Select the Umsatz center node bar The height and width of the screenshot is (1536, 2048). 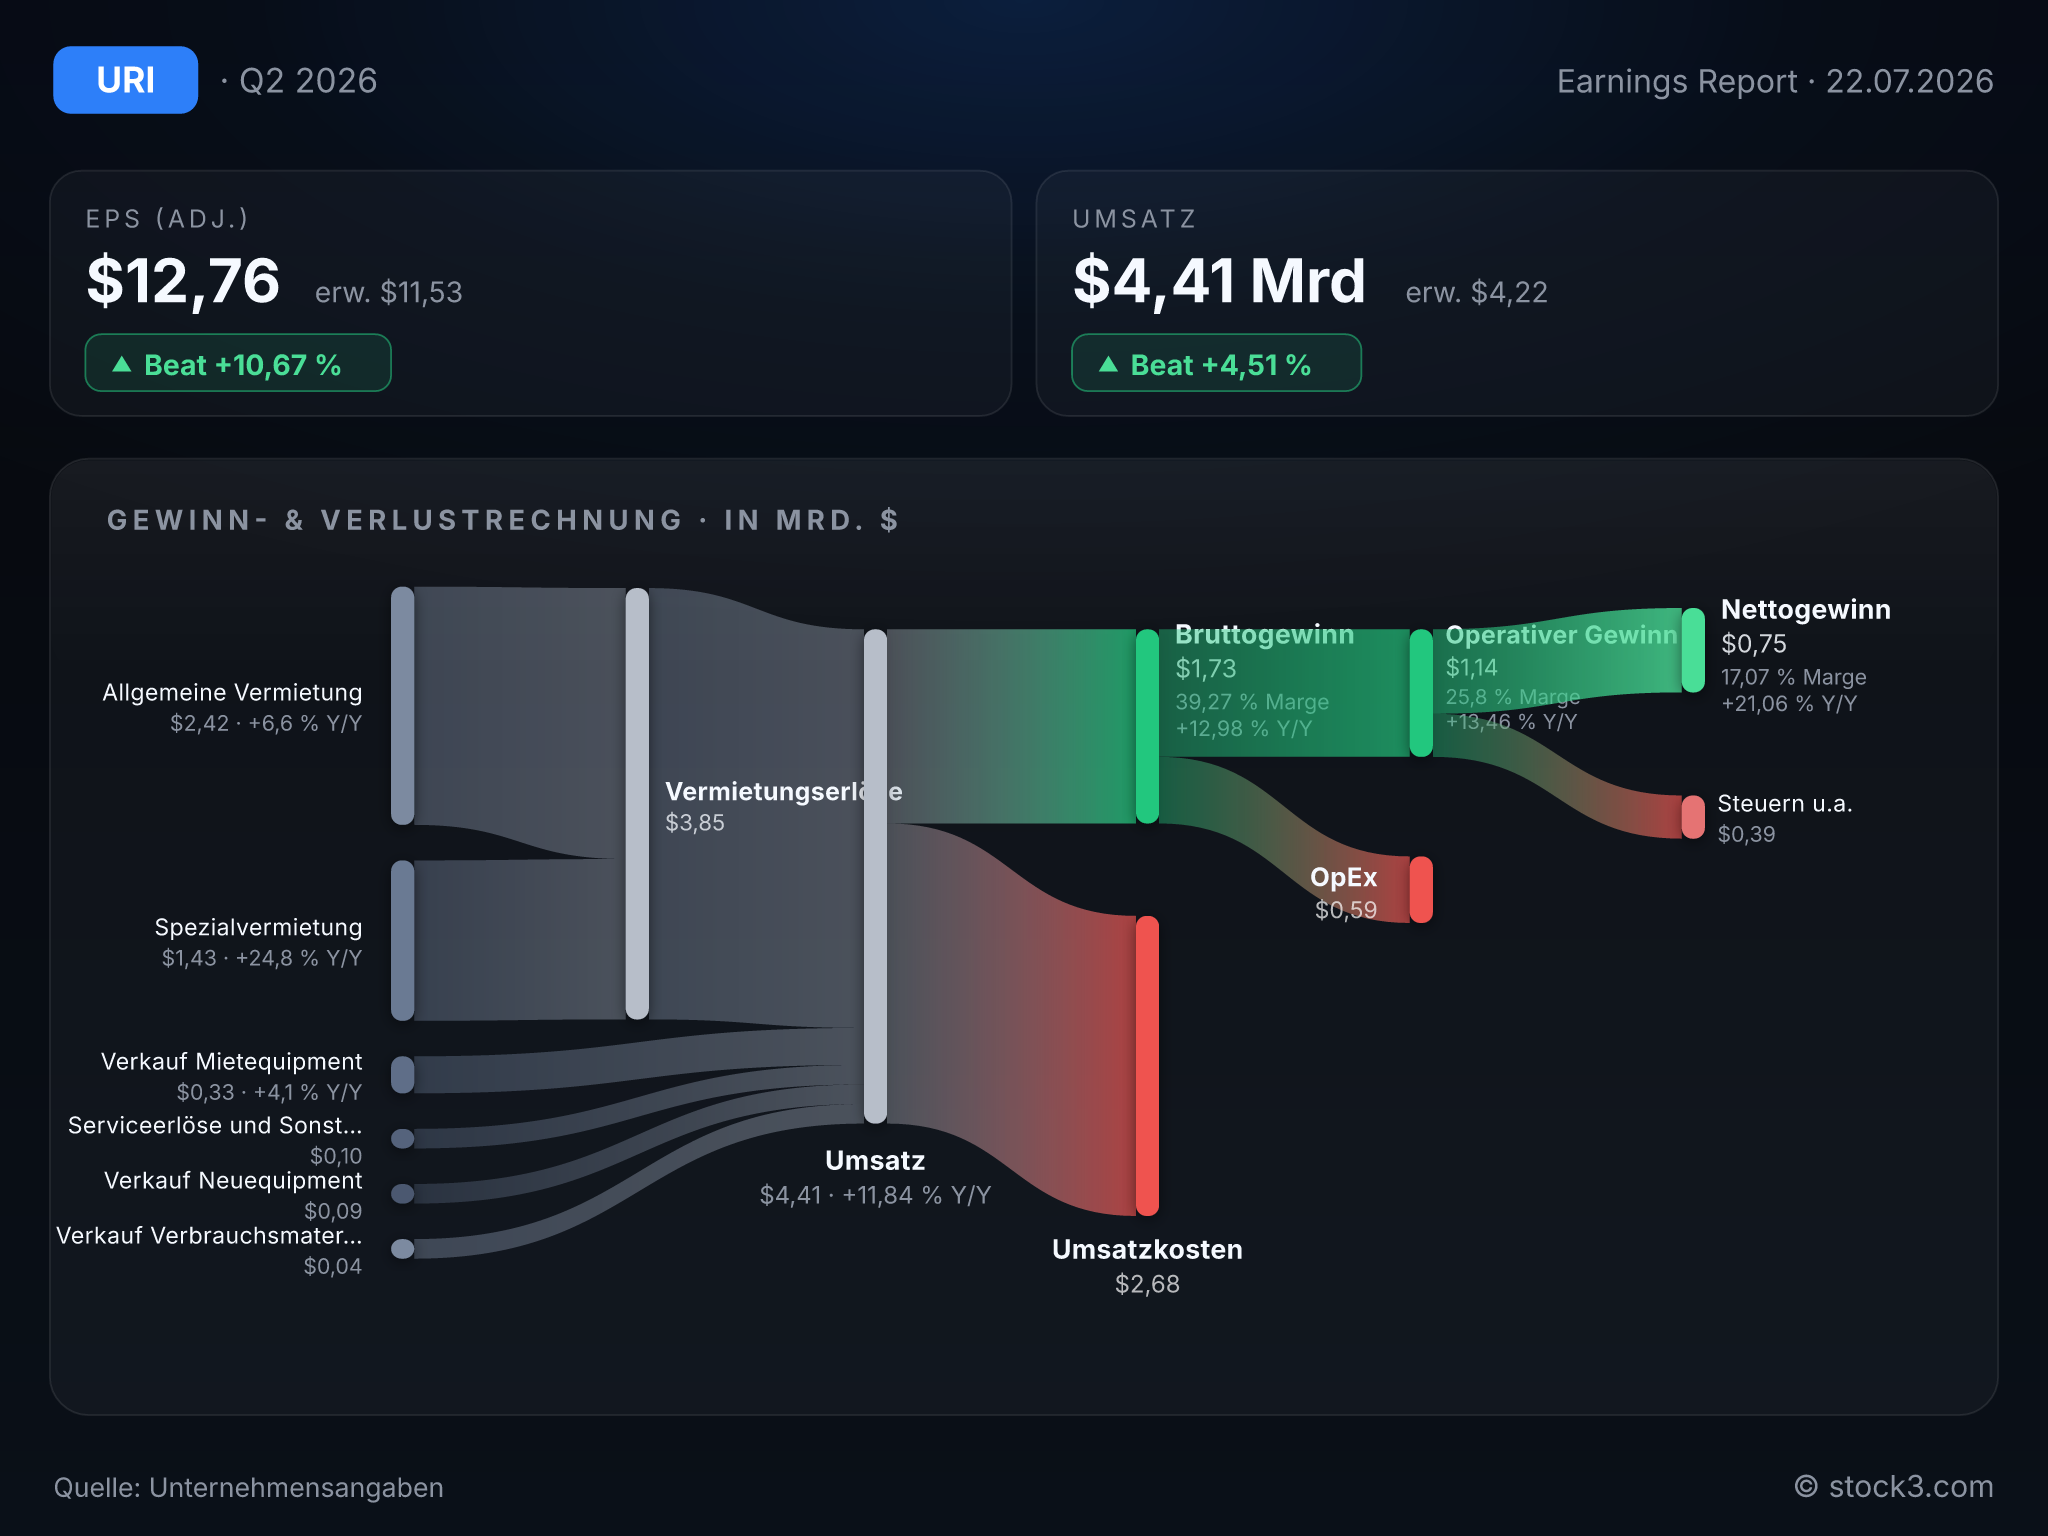(875, 876)
